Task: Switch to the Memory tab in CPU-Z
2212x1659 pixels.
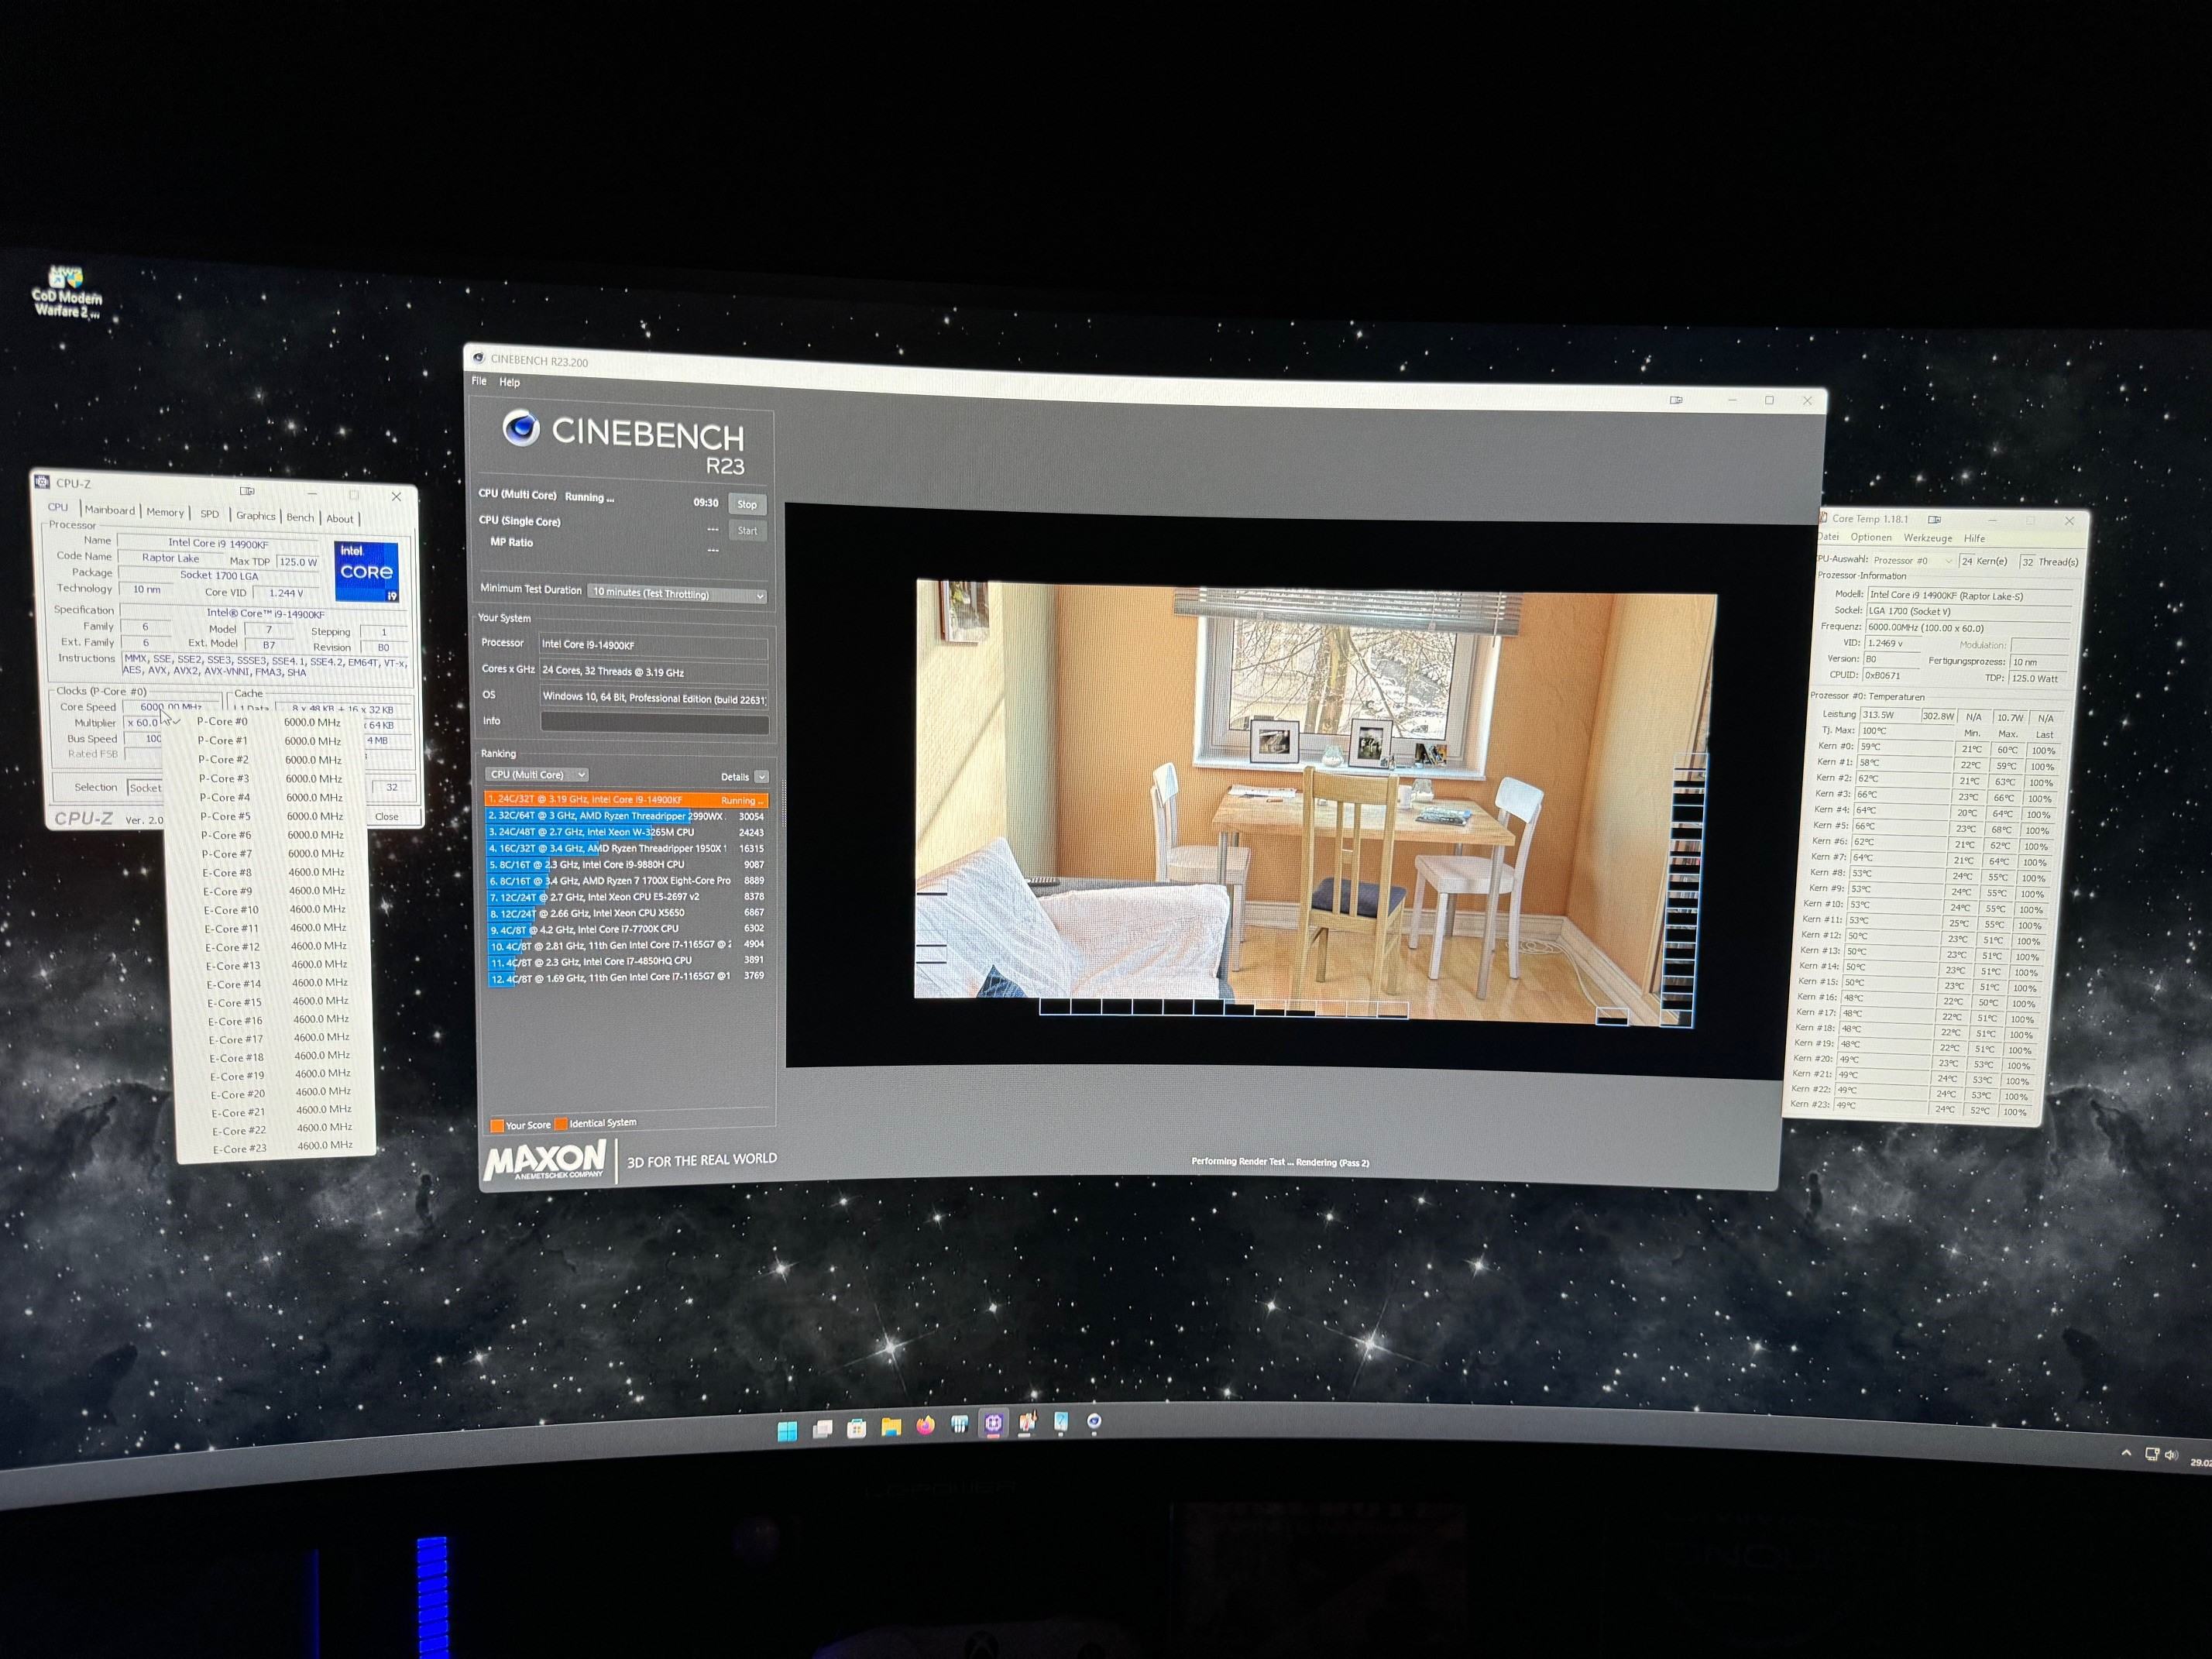Action: [x=165, y=512]
